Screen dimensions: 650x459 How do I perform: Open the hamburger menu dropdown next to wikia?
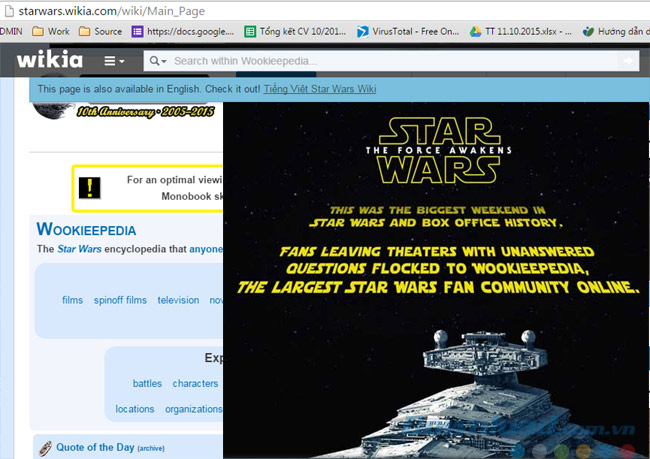pyautogui.click(x=114, y=61)
